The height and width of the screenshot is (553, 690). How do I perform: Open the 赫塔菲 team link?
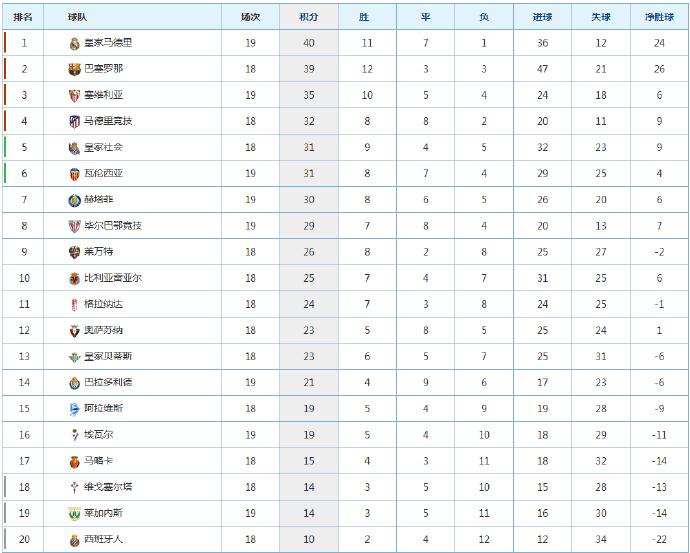[x=99, y=199]
